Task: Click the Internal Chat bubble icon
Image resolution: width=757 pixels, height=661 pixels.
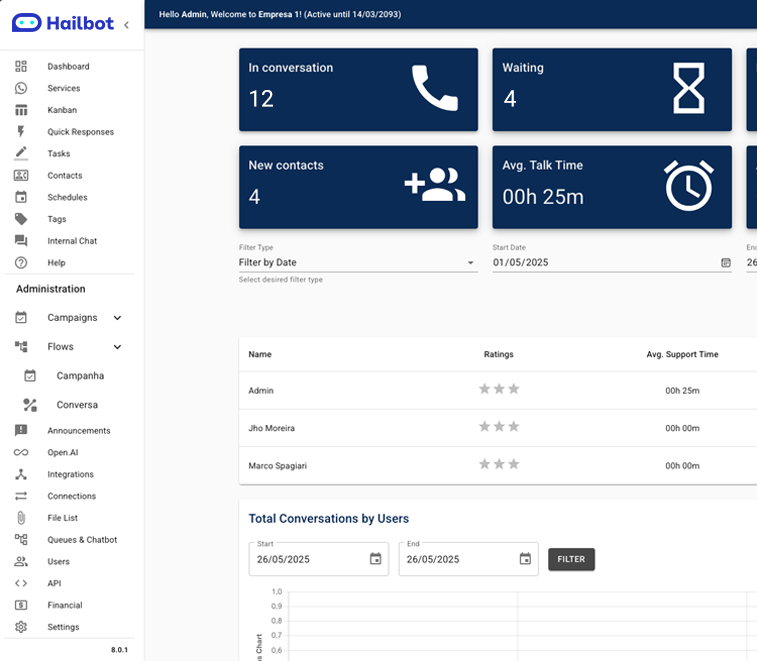Action: pos(21,241)
